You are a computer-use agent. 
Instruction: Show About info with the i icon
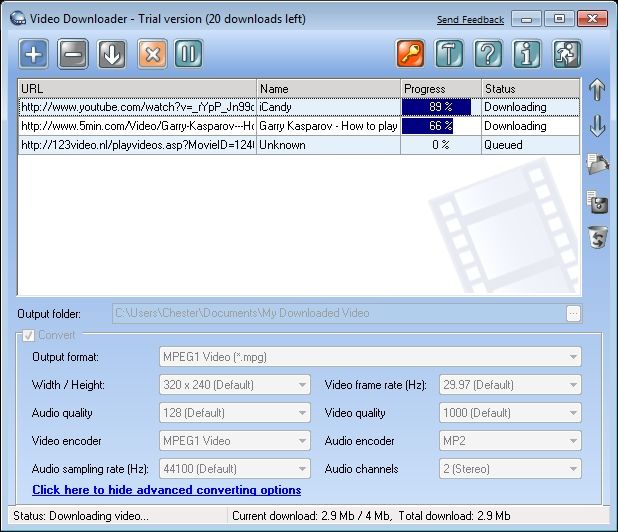(527, 54)
